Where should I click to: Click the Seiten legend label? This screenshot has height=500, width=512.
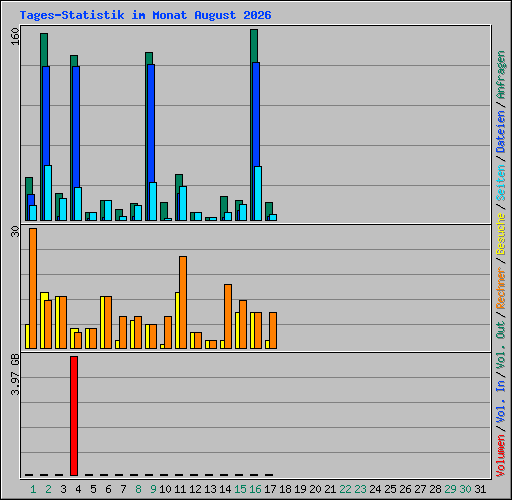[x=501, y=183]
